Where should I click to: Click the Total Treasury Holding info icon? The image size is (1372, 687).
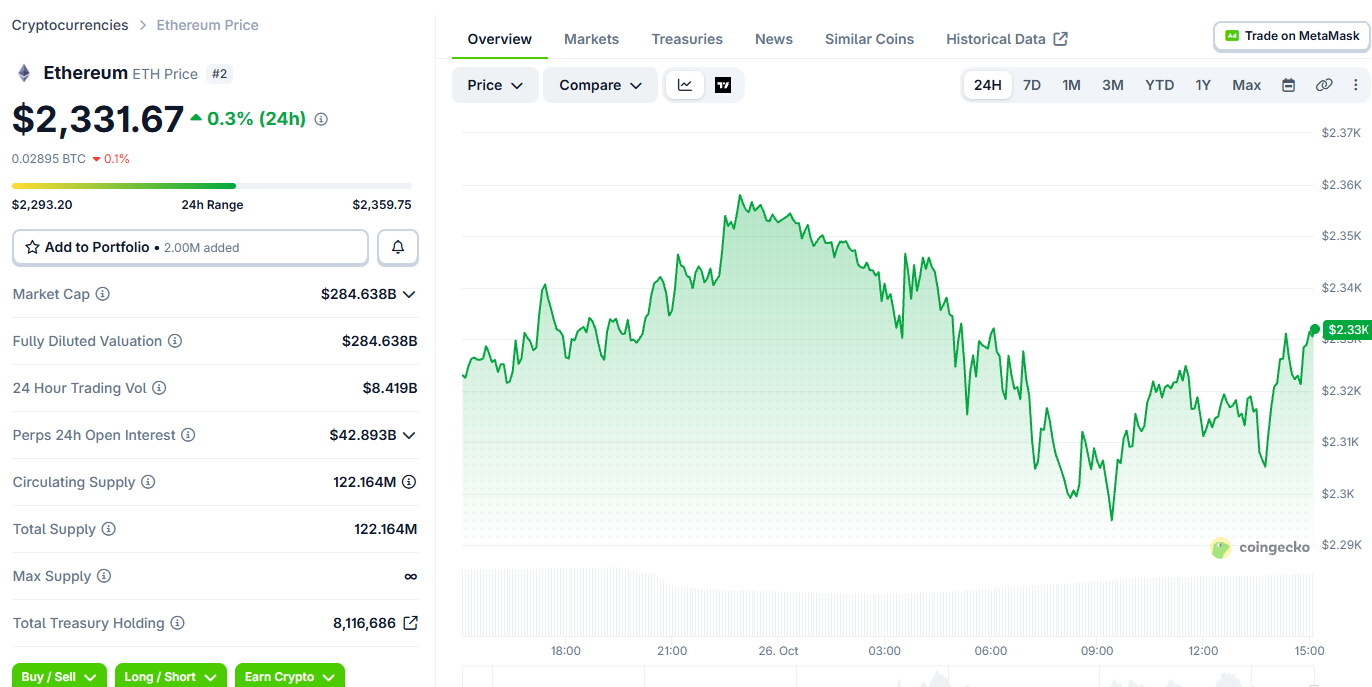(x=177, y=623)
